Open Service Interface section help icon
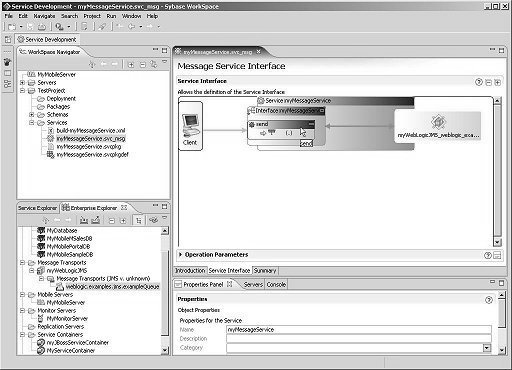This screenshot has height=370, width=512. pos(479,82)
